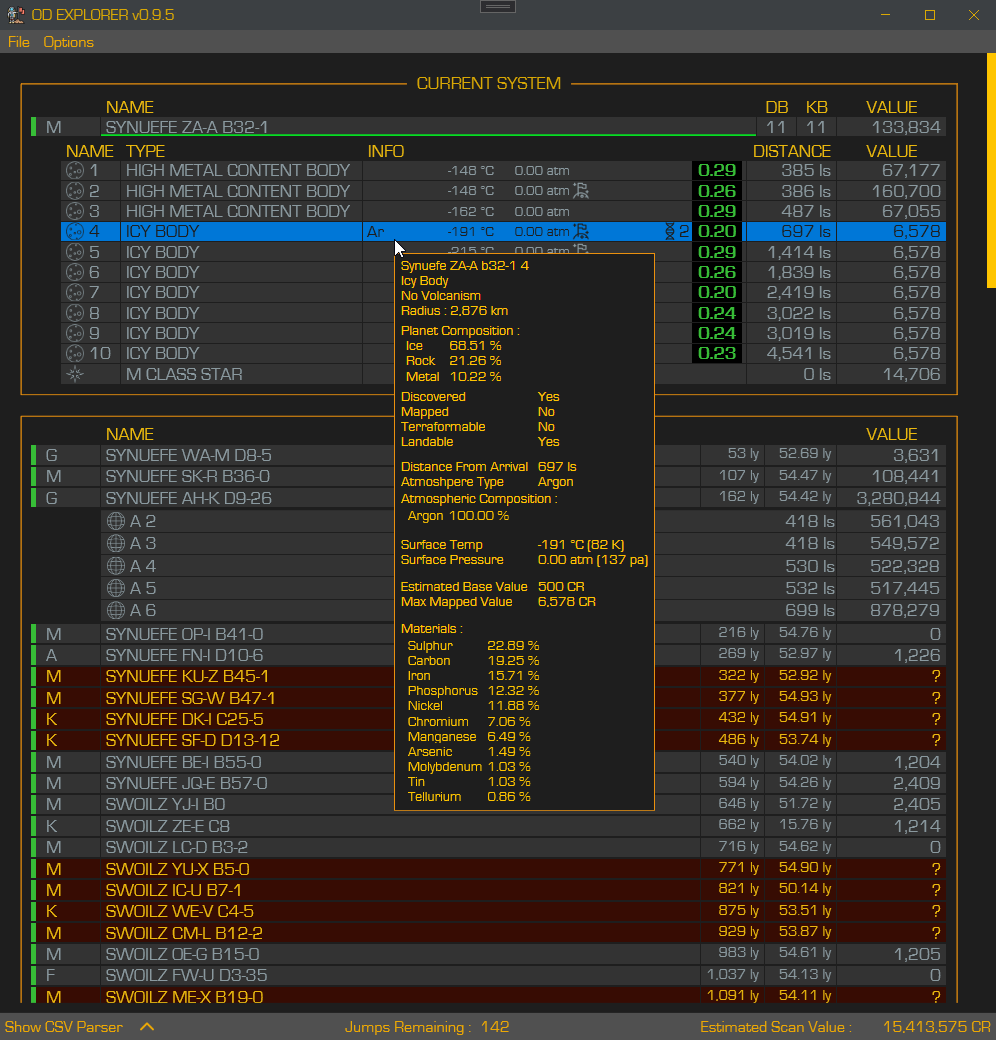Open the File menu

click(x=19, y=42)
